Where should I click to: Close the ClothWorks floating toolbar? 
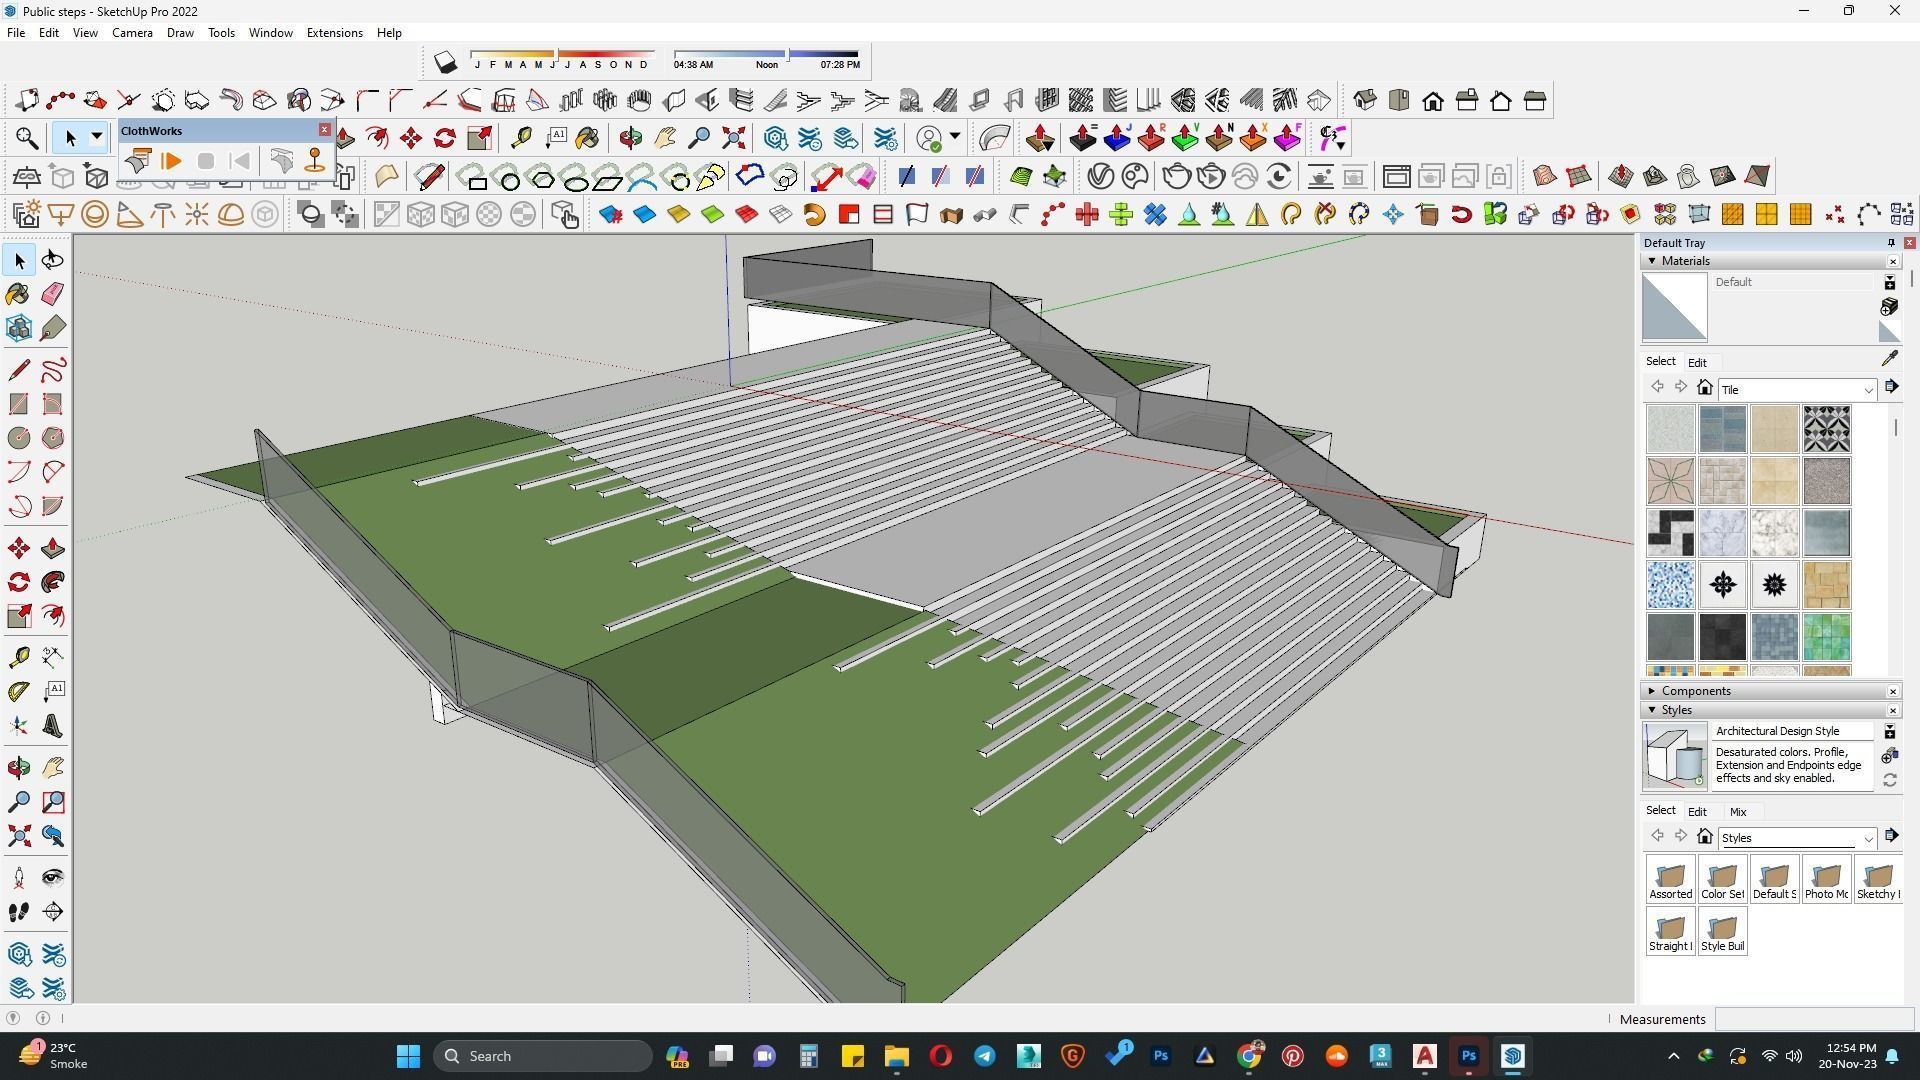click(324, 130)
